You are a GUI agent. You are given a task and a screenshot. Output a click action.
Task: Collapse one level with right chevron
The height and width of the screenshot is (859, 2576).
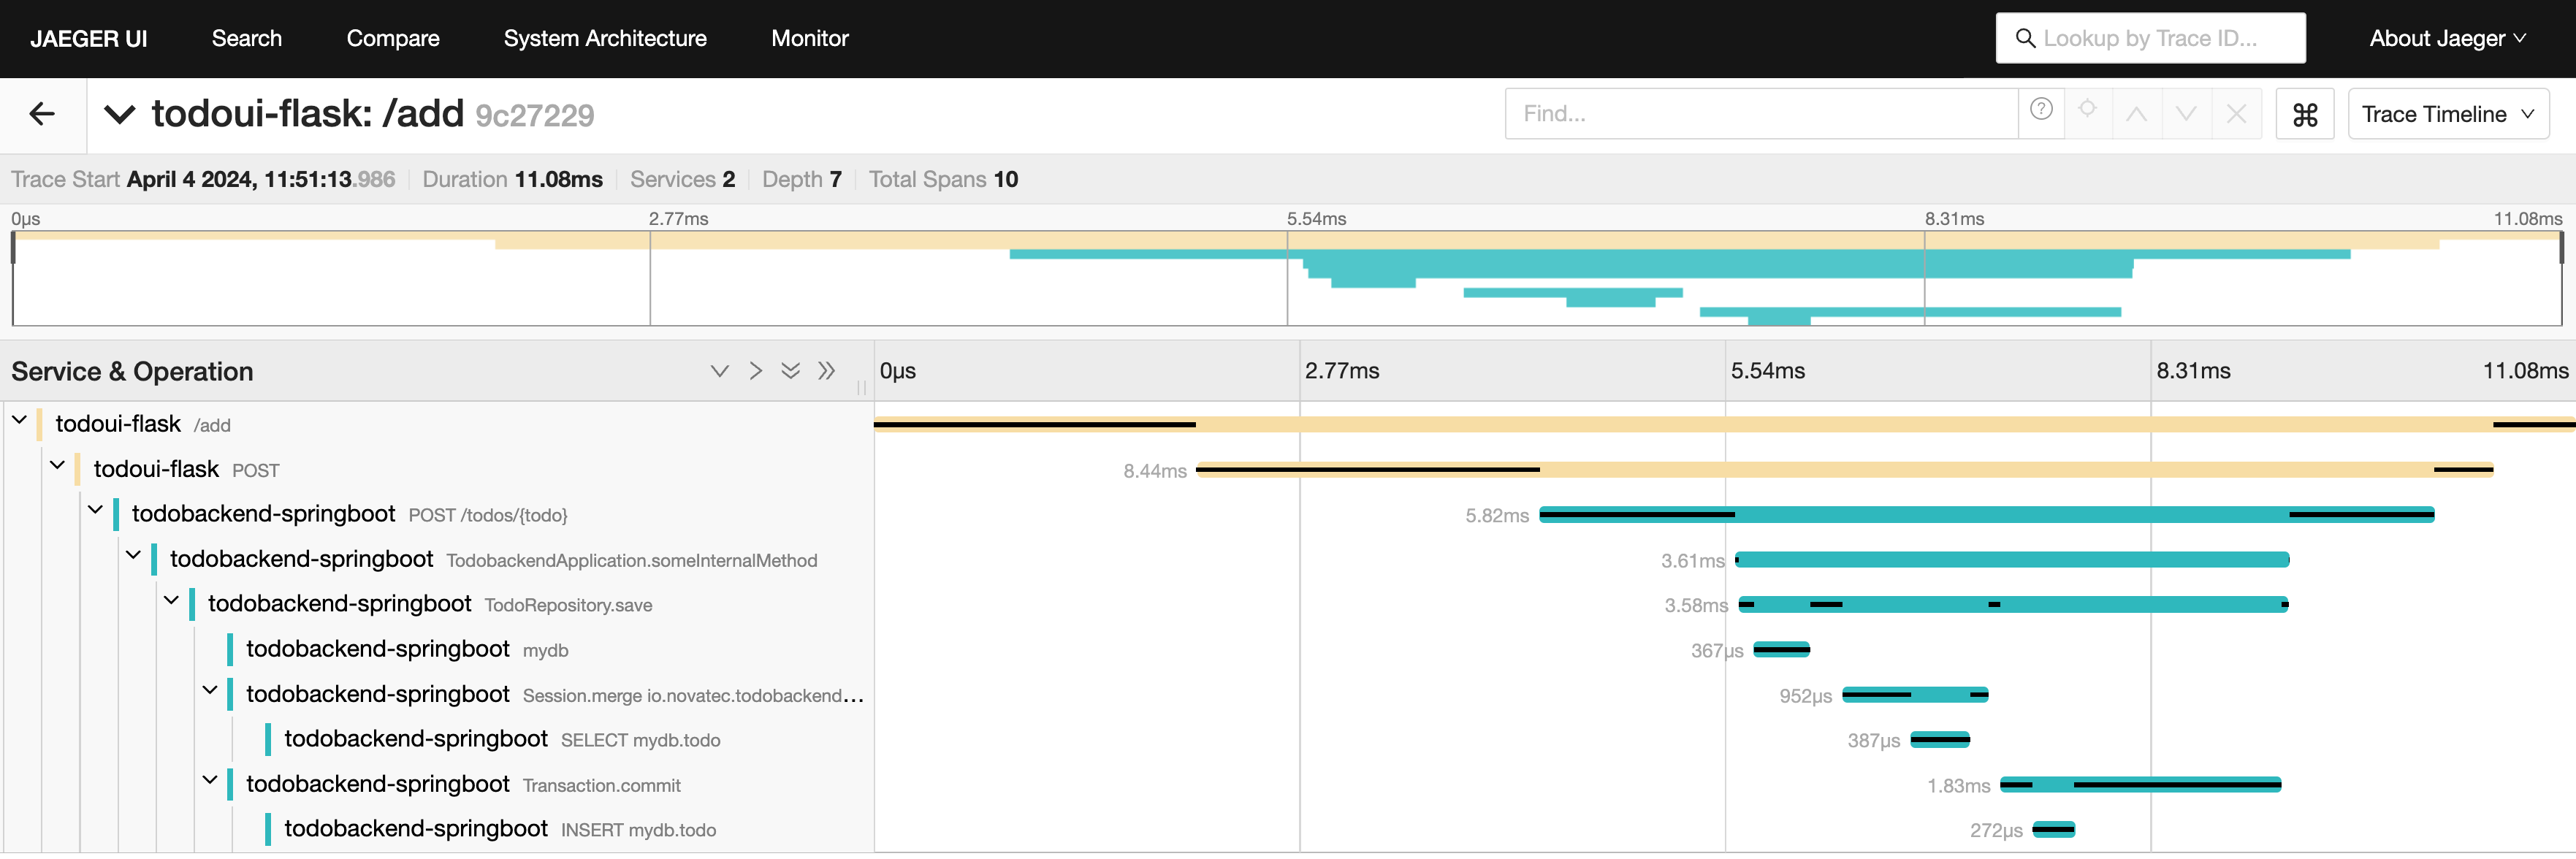click(x=755, y=371)
